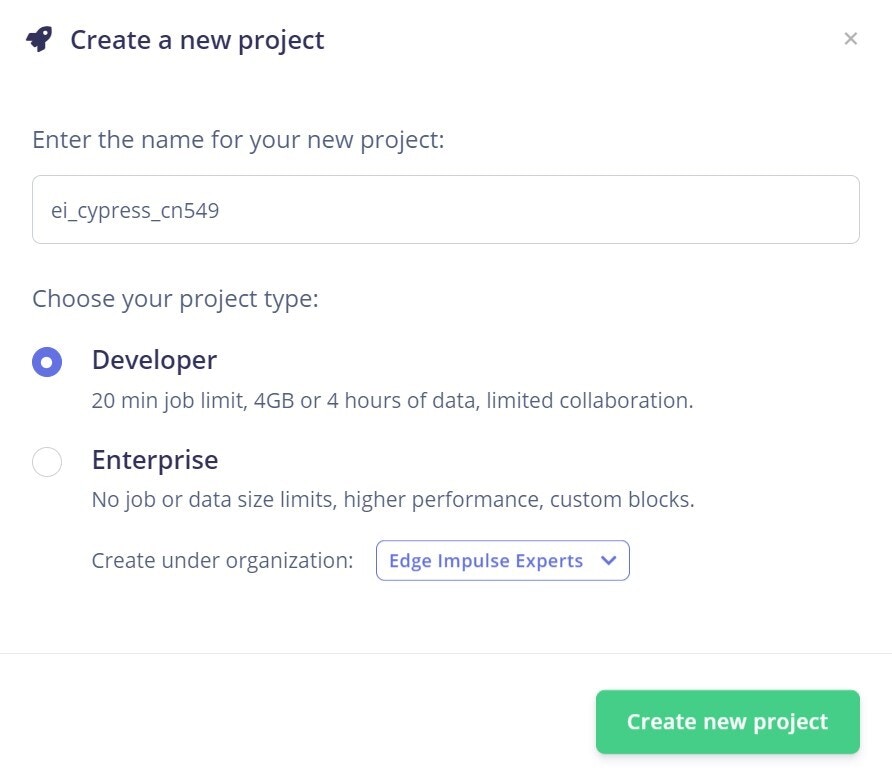Click the 'Enter the name for your new project' label
Image resolution: width=892 pixels, height=783 pixels.
[238, 140]
